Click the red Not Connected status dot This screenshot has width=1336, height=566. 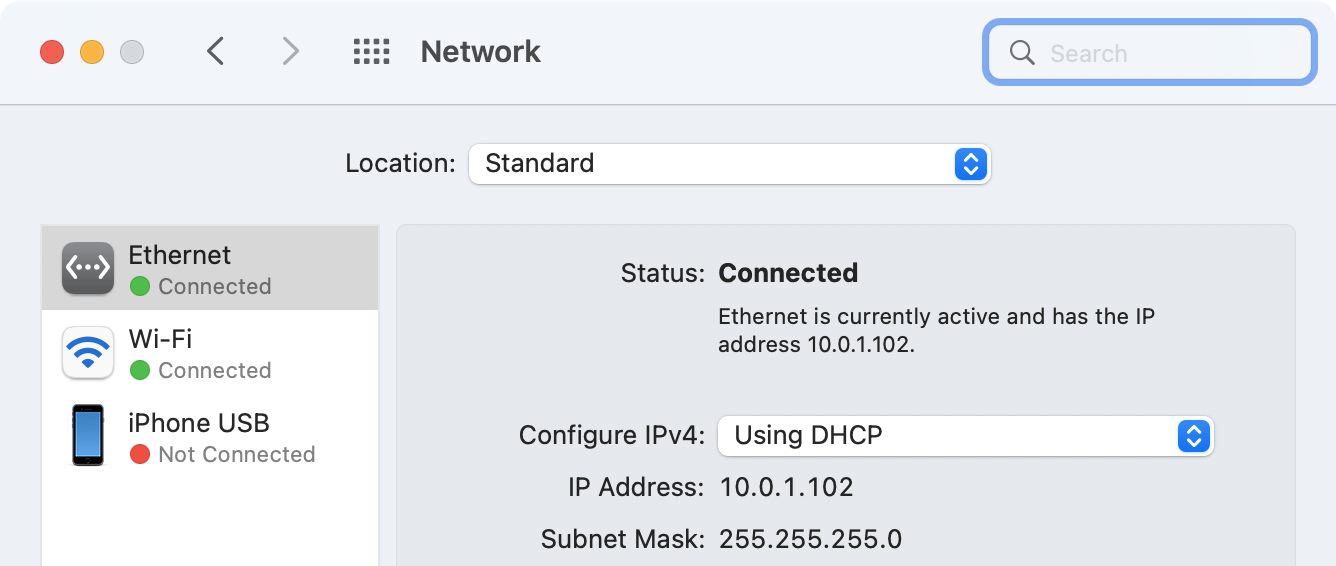[140, 454]
